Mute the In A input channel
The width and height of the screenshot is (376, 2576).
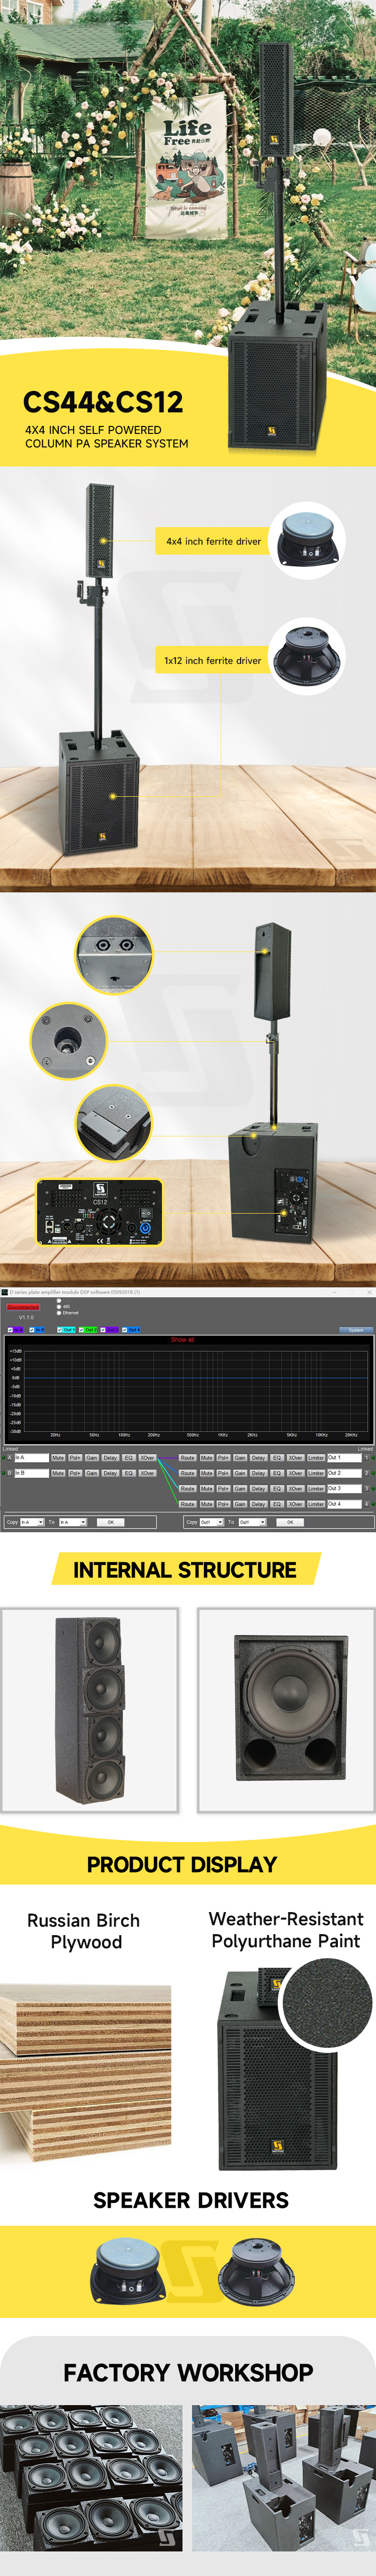click(57, 1458)
